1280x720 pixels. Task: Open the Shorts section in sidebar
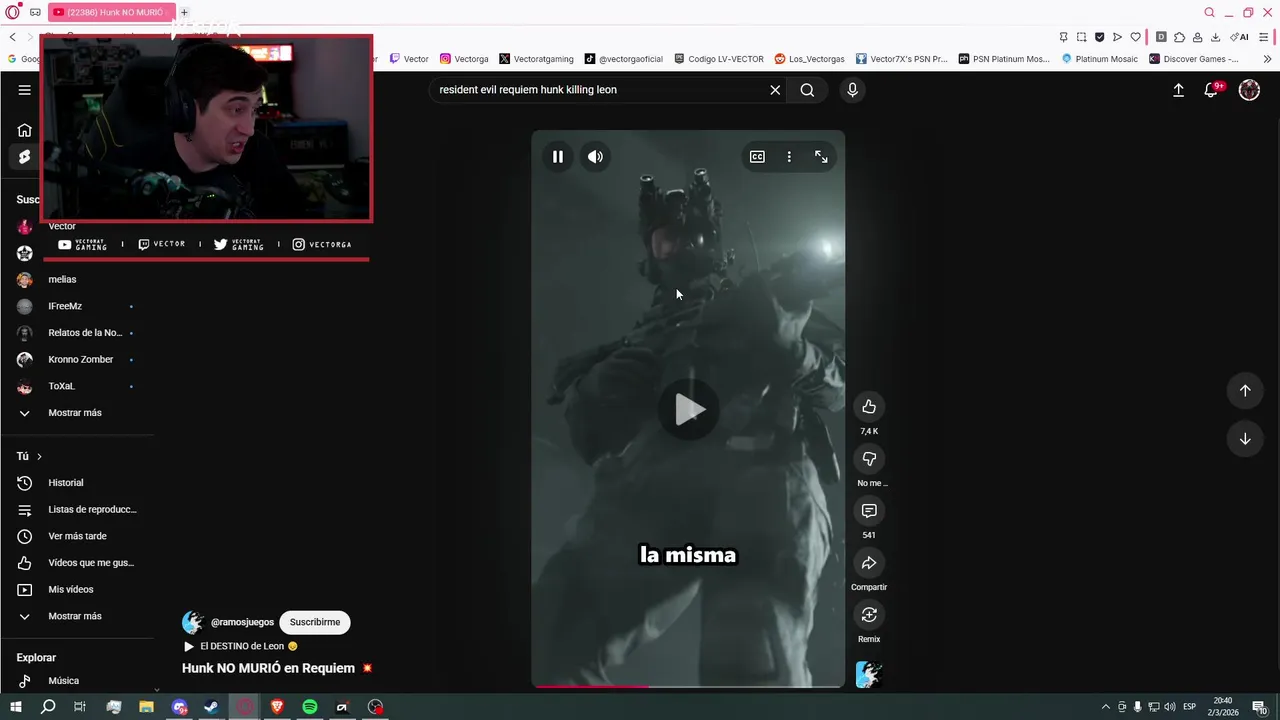[24, 157]
